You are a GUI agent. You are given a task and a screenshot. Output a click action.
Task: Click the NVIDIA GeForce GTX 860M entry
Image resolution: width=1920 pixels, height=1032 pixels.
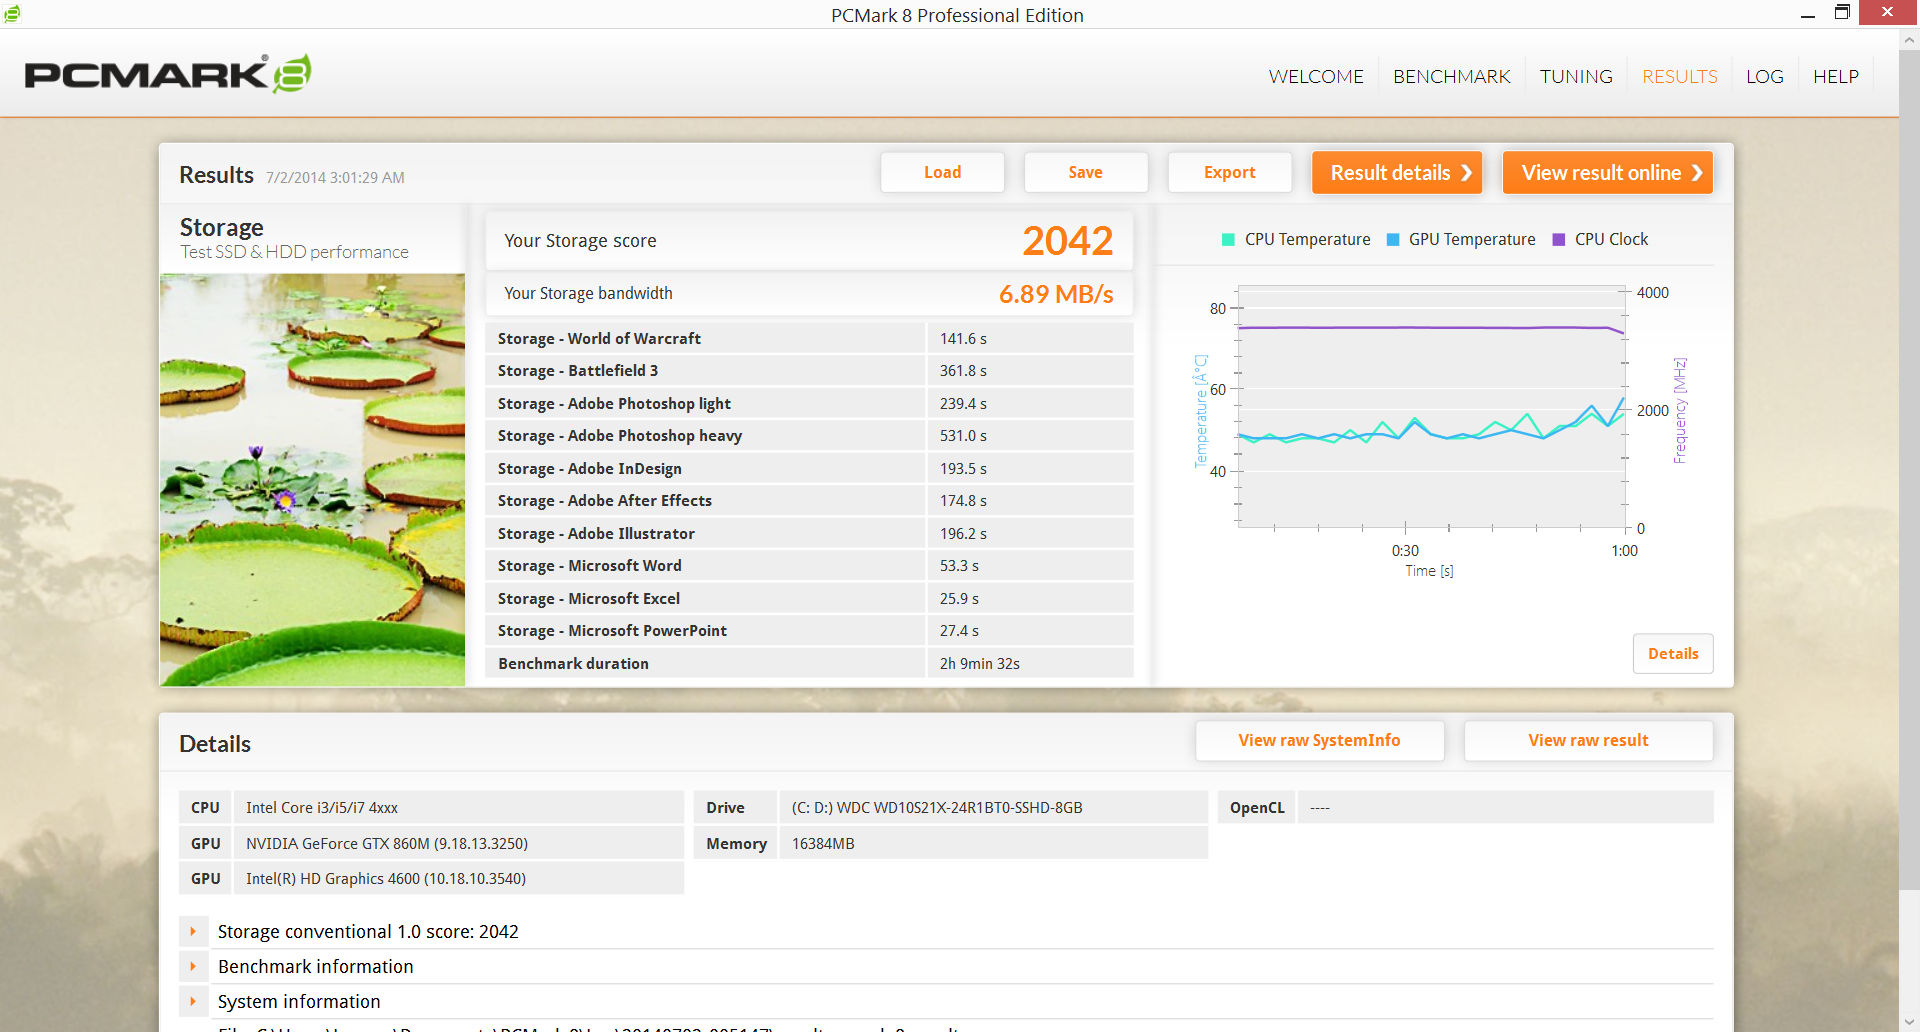[458, 843]
